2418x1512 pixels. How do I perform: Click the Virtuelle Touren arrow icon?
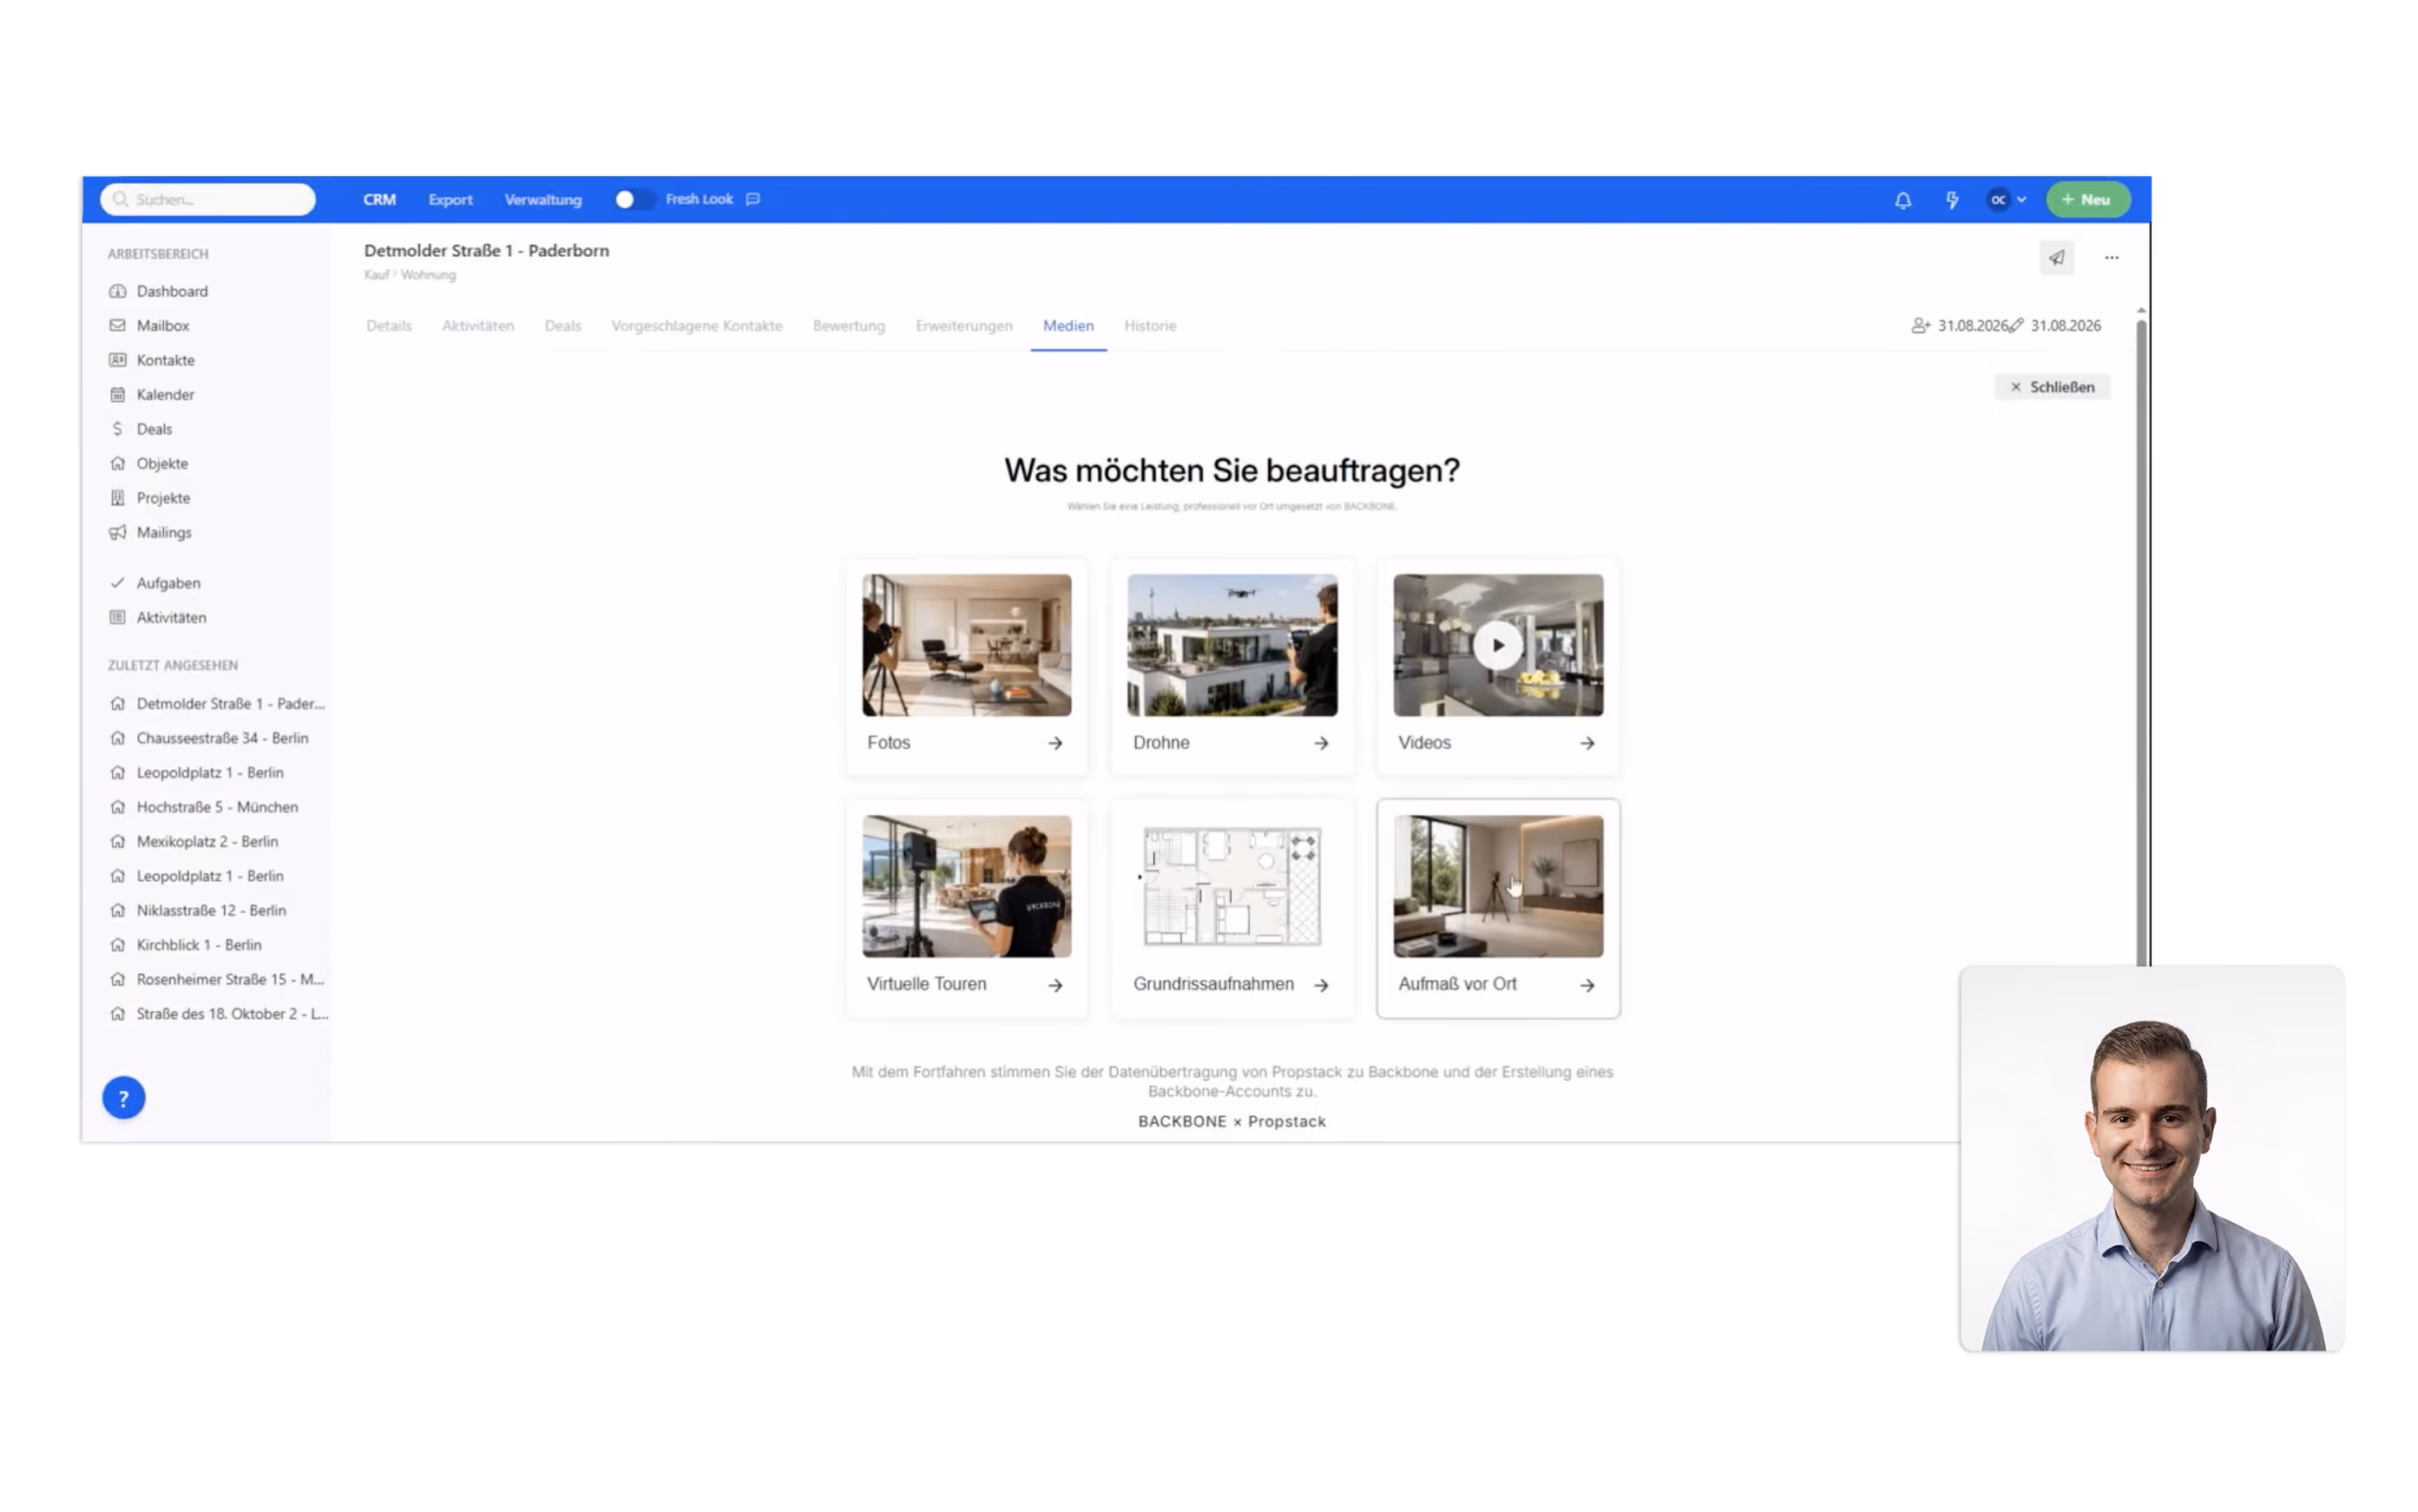pyautogui.click(x=1055, y=985)
